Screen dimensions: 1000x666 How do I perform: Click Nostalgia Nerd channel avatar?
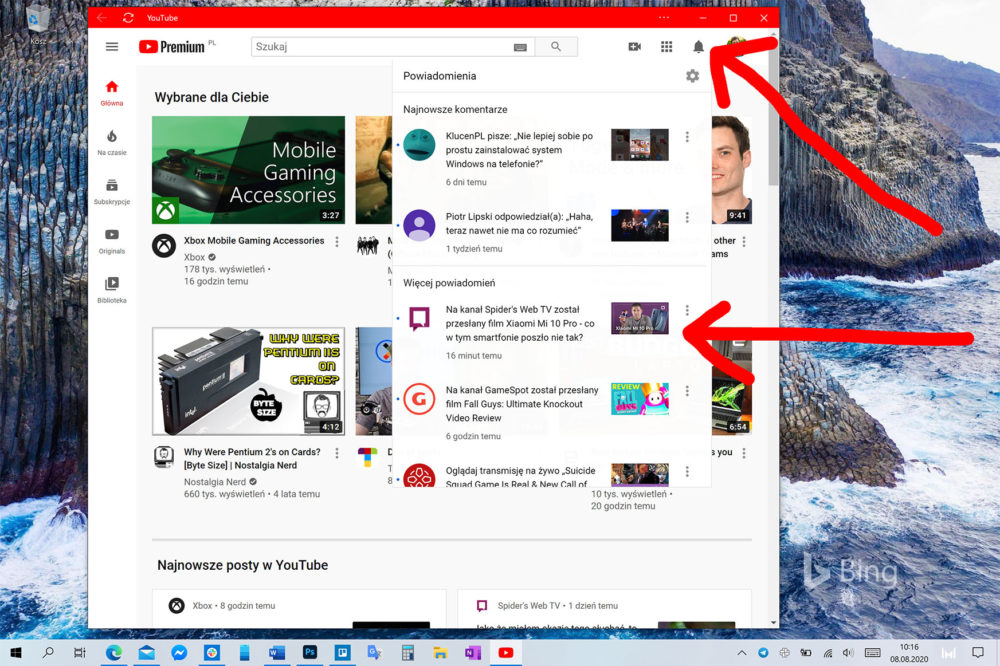164,457
